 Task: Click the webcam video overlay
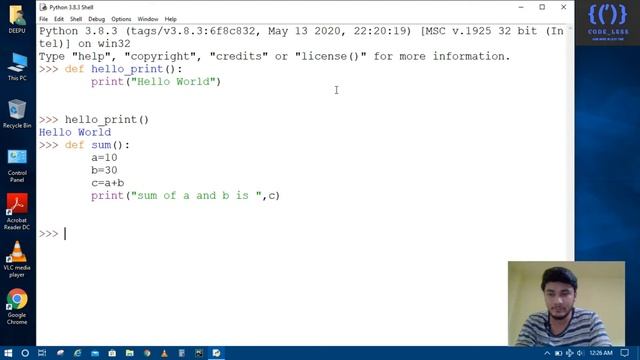coord(567,304)
